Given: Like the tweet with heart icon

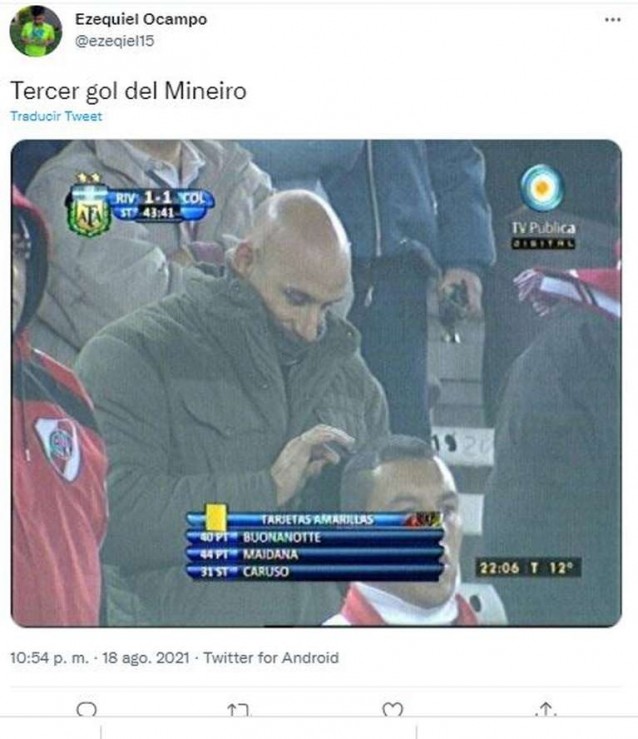Looking at the screenshot, I should click(x=393, y=710).
